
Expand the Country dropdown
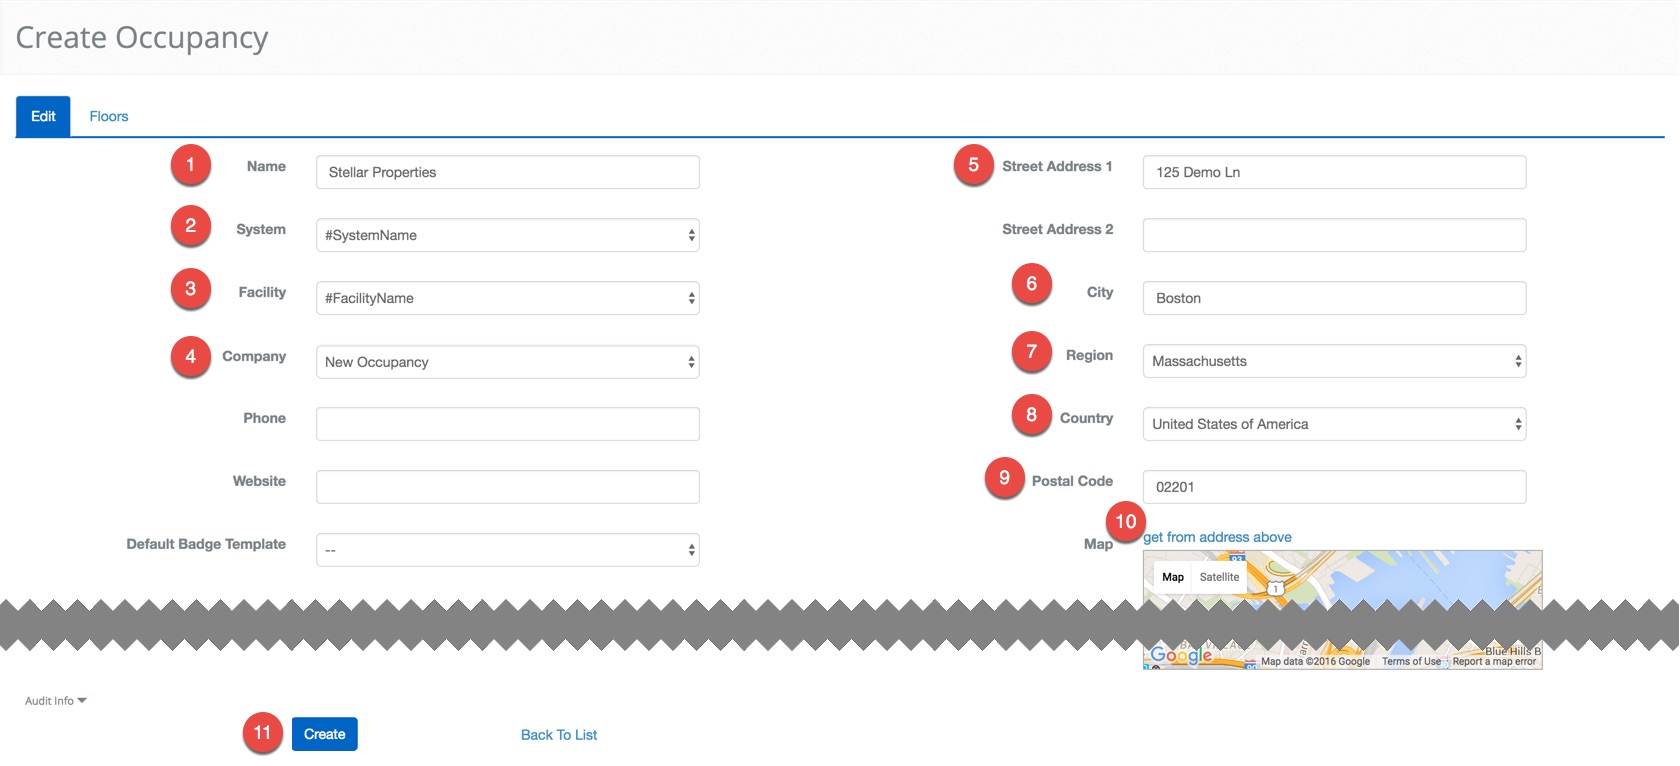1334,424
